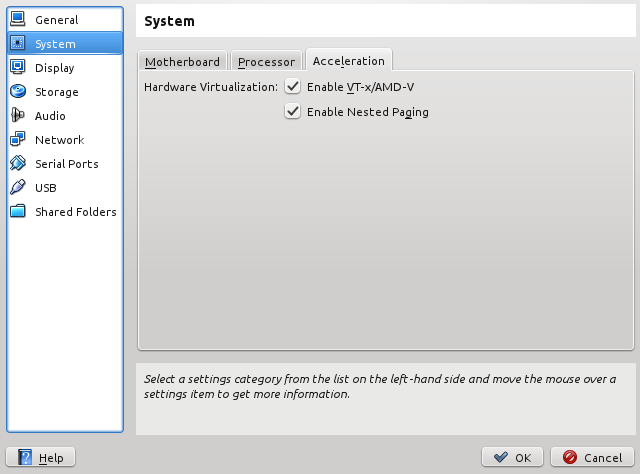640x474 pixels.
Task: Select the Display screen icon
Action: [x=18, y=67]
